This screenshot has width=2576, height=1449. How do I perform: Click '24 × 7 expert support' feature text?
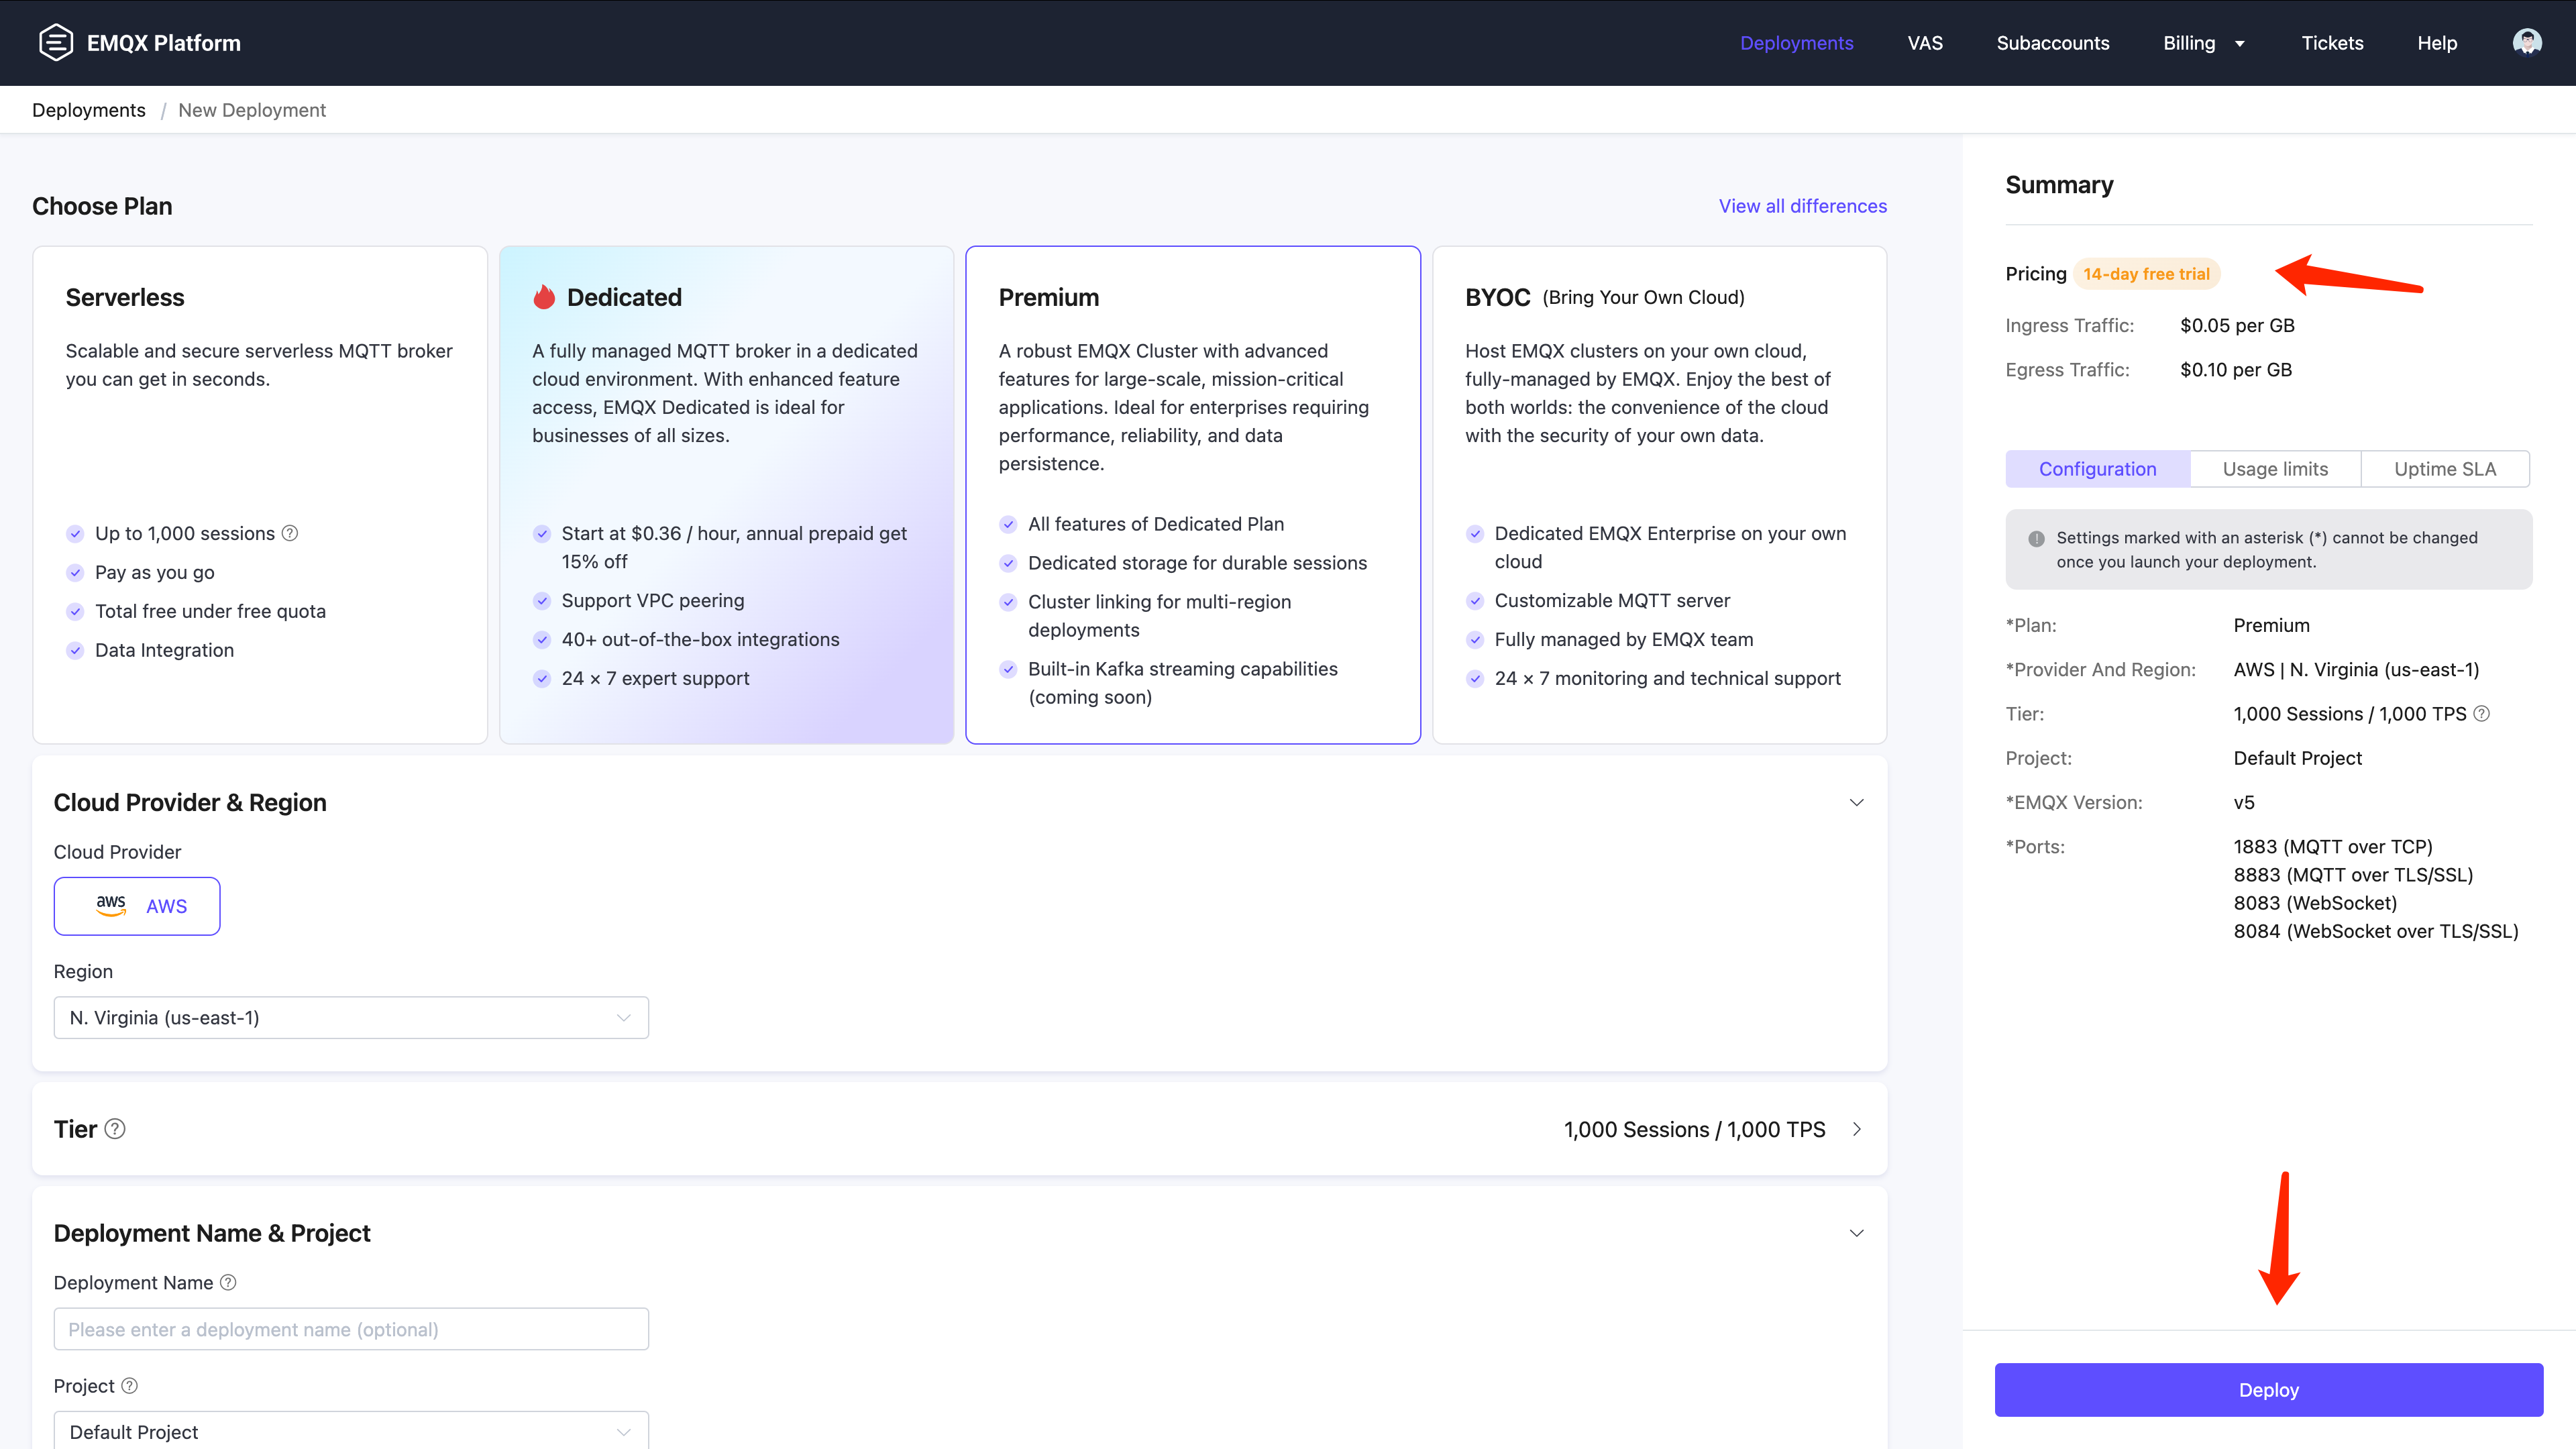[655, 678]
